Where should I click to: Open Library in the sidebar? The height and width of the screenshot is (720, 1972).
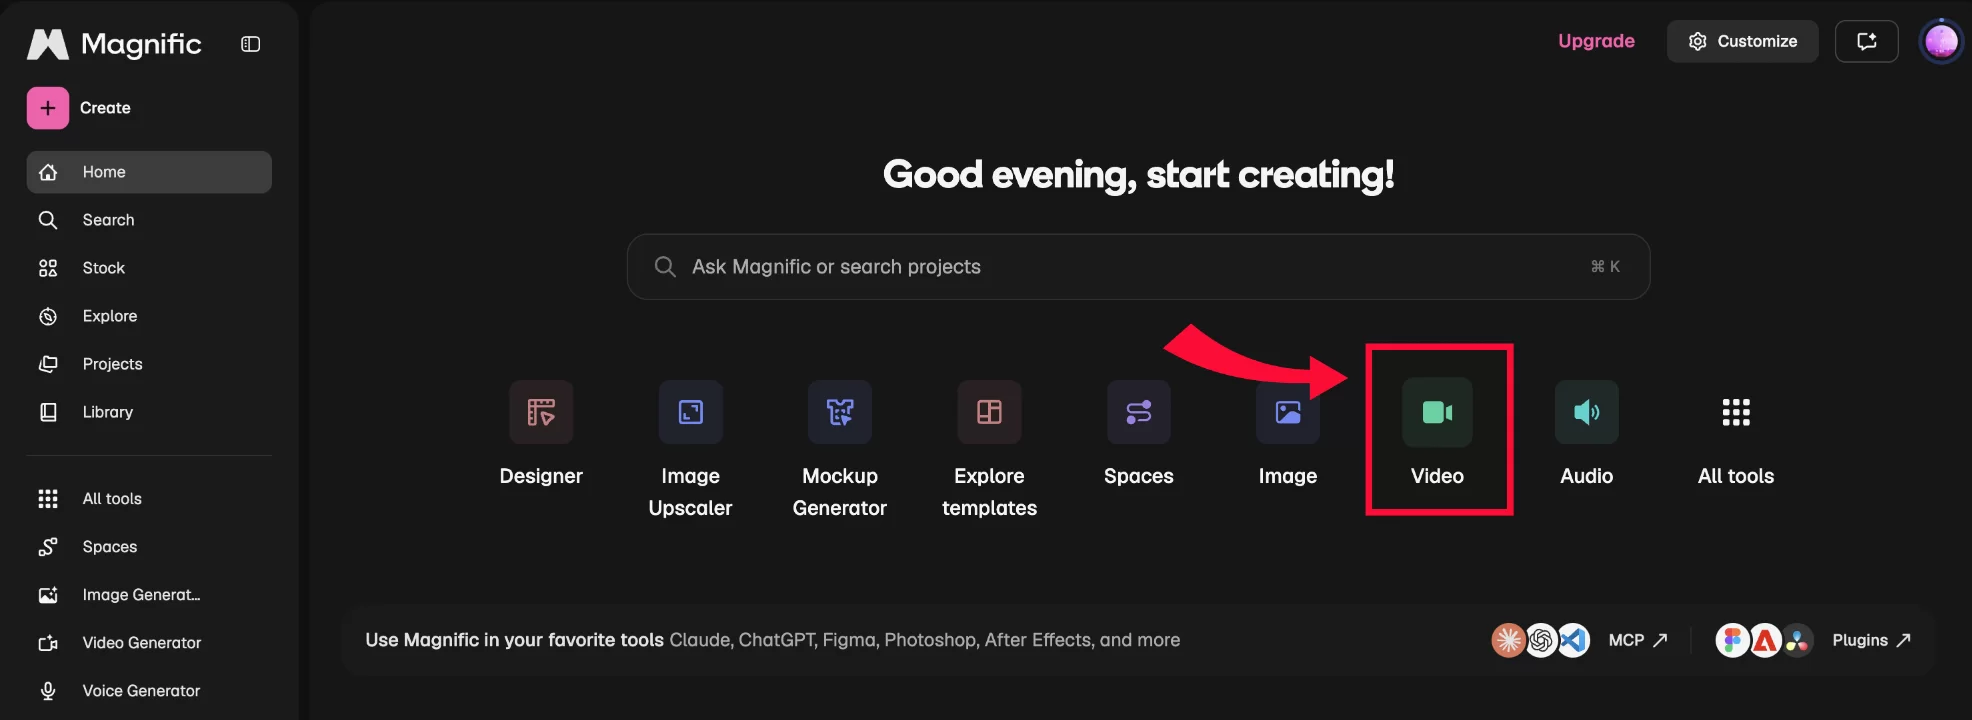149,412
